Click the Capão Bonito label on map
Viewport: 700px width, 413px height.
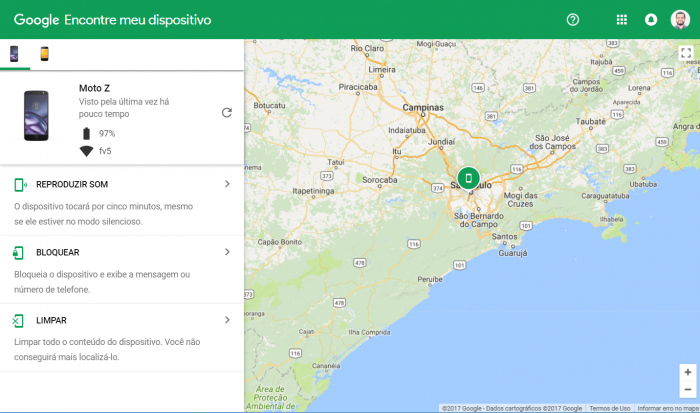click(279, 242)
